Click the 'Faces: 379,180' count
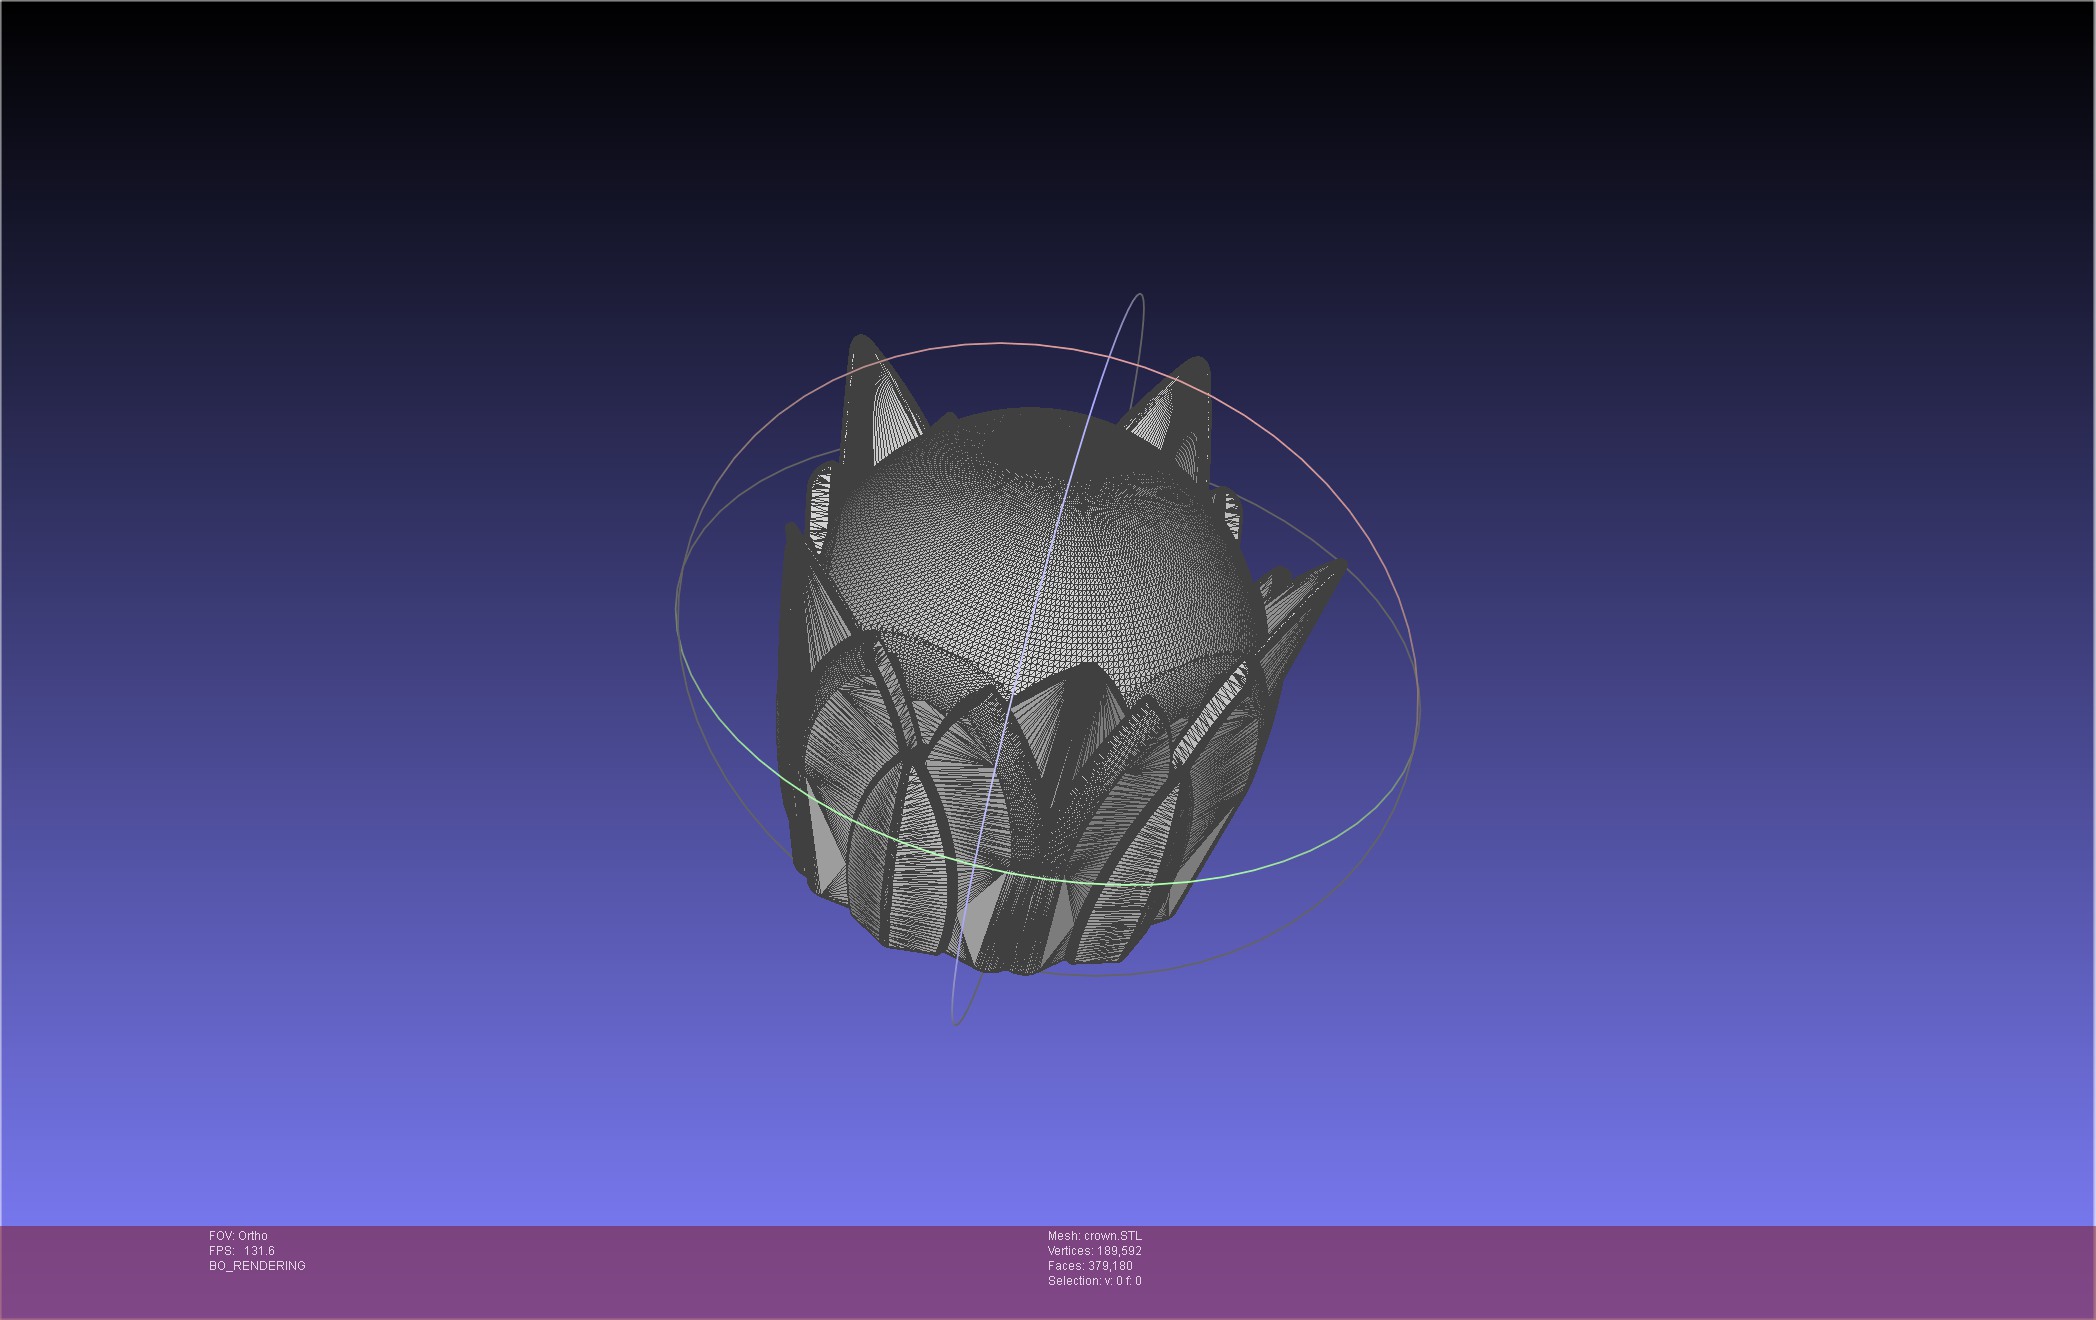 [x=1090, y=1266]
